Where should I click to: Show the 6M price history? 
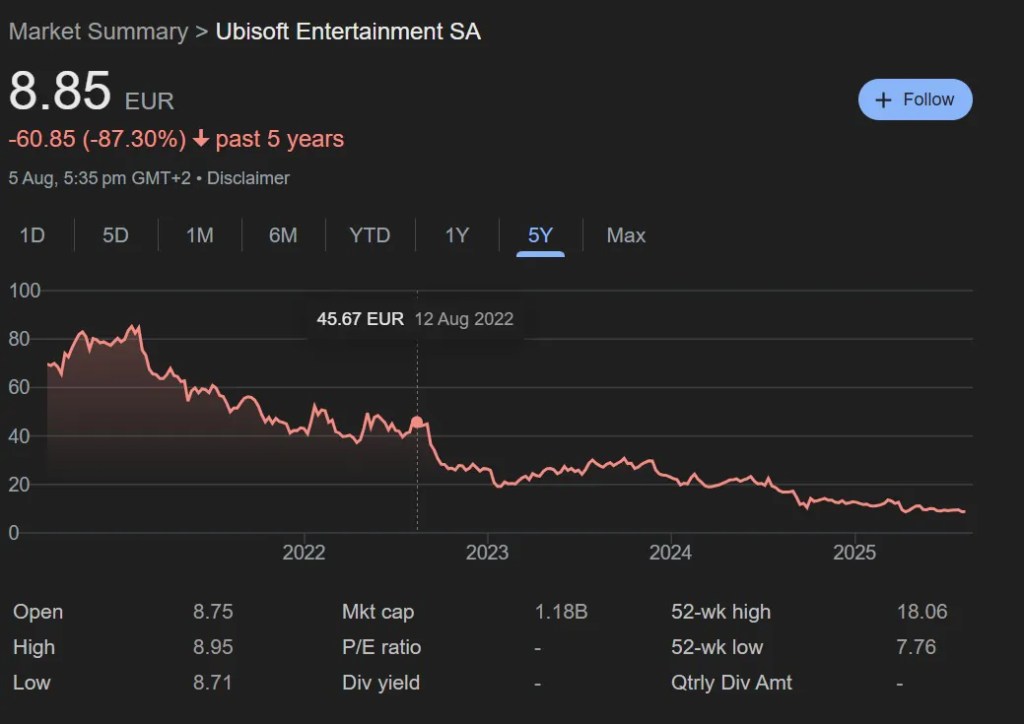click(283, 236)
